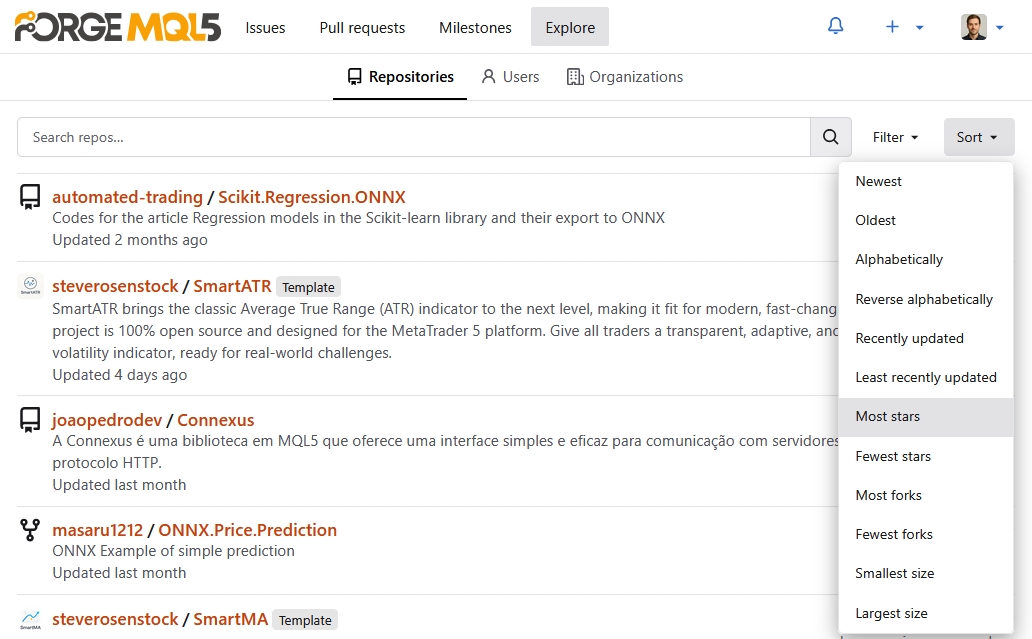
Task: Switch to the Organizations tab
Action: (625, 77)
